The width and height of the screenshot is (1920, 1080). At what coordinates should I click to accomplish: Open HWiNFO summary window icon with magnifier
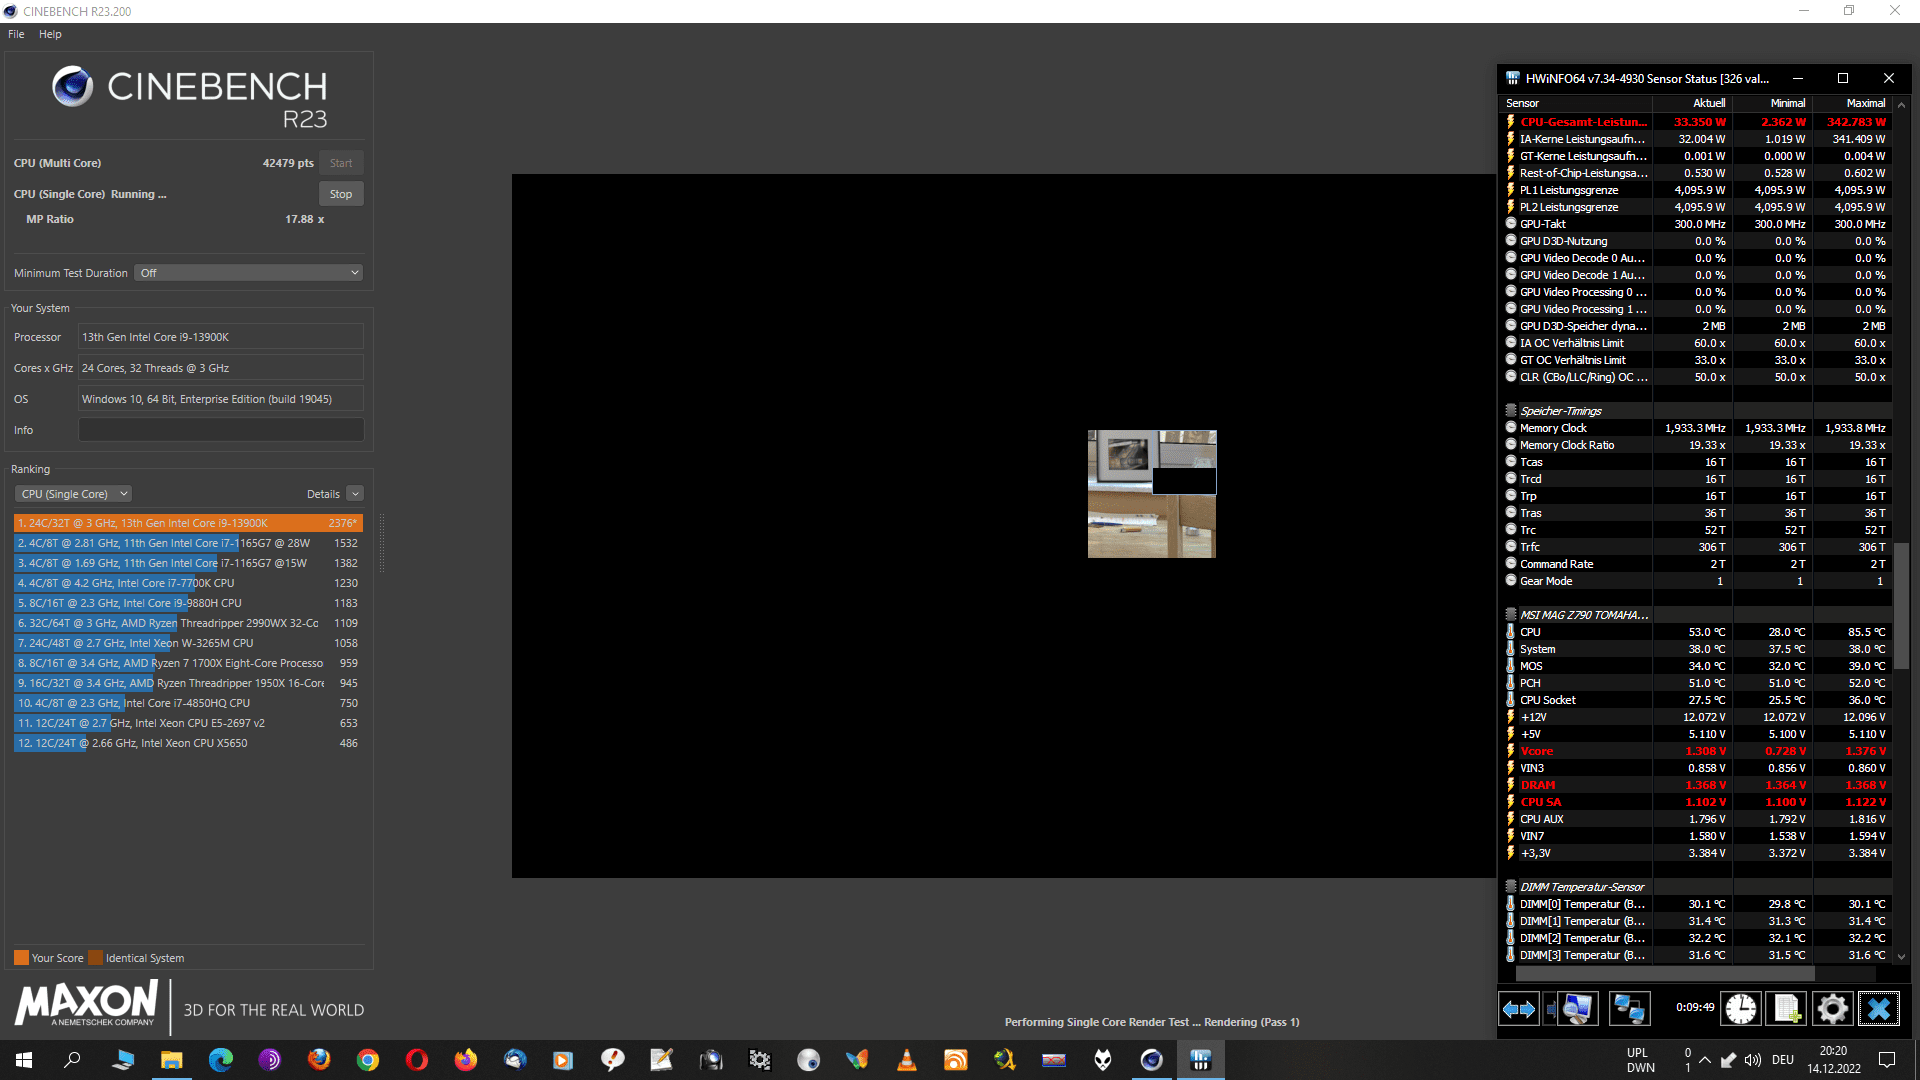1577,1009
